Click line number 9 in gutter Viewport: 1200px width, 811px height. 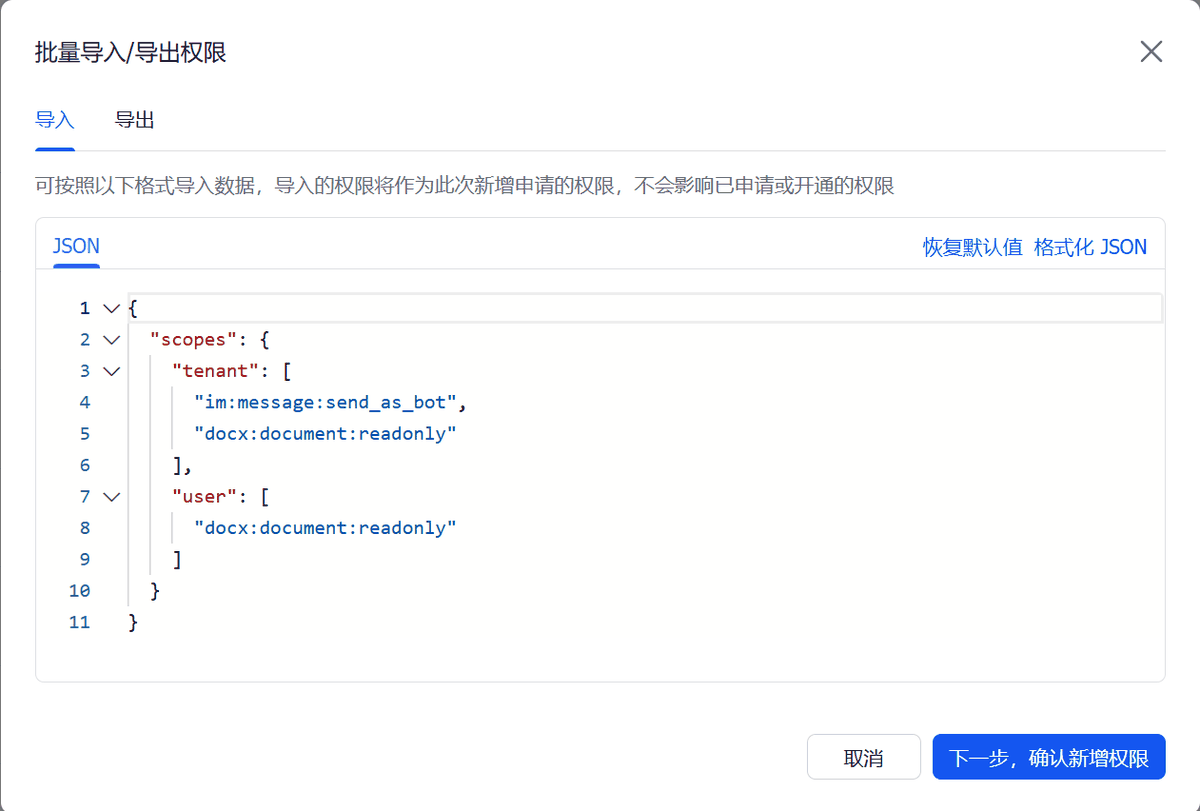85,559
